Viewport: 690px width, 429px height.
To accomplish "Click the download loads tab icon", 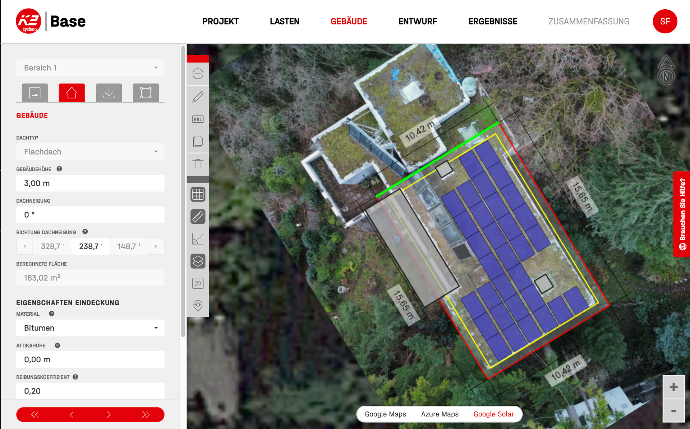I will (109, 93).
